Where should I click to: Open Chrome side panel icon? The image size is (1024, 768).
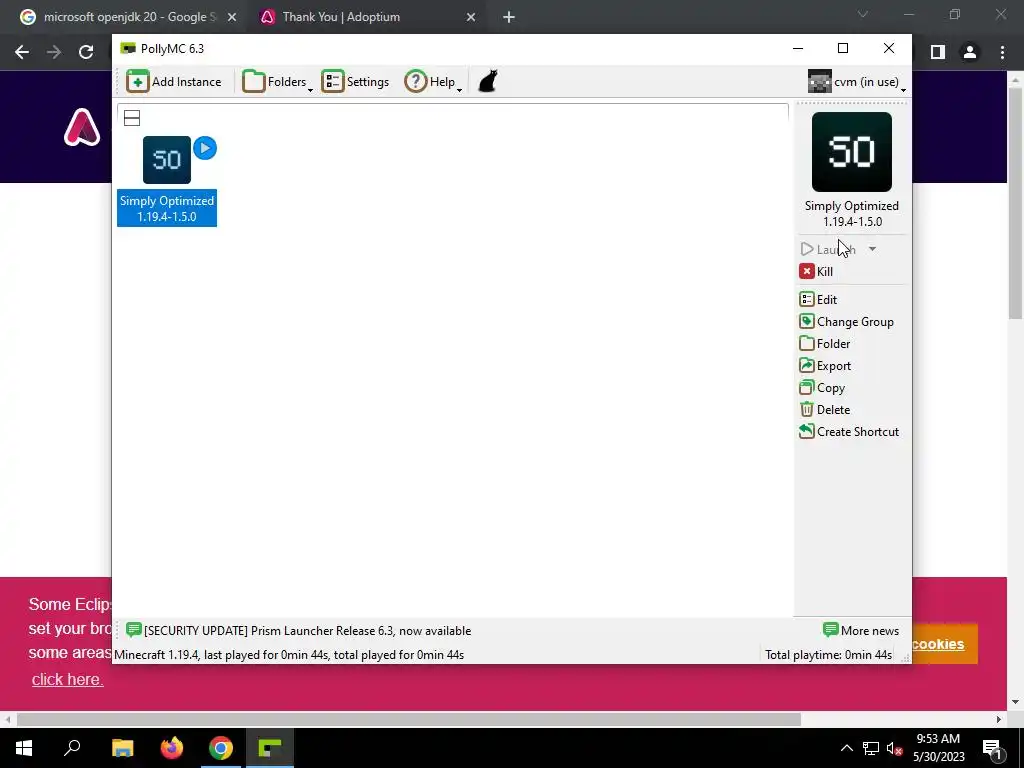pos(938,52)
